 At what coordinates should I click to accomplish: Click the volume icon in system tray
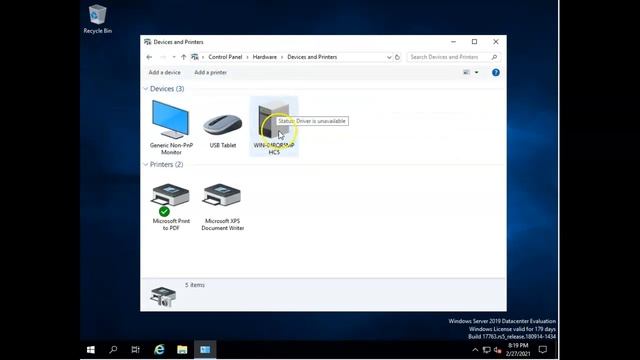498,350
